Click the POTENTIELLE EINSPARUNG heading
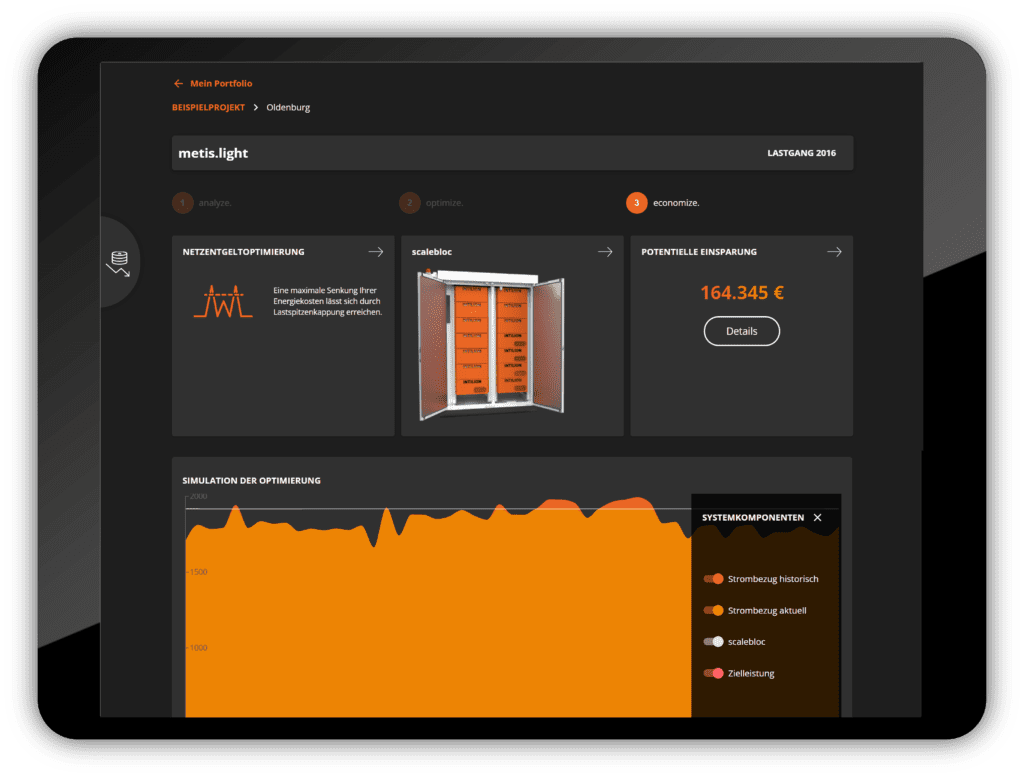Image resolution: width=1024 pixels, height=777 pixels. point(699,252)
